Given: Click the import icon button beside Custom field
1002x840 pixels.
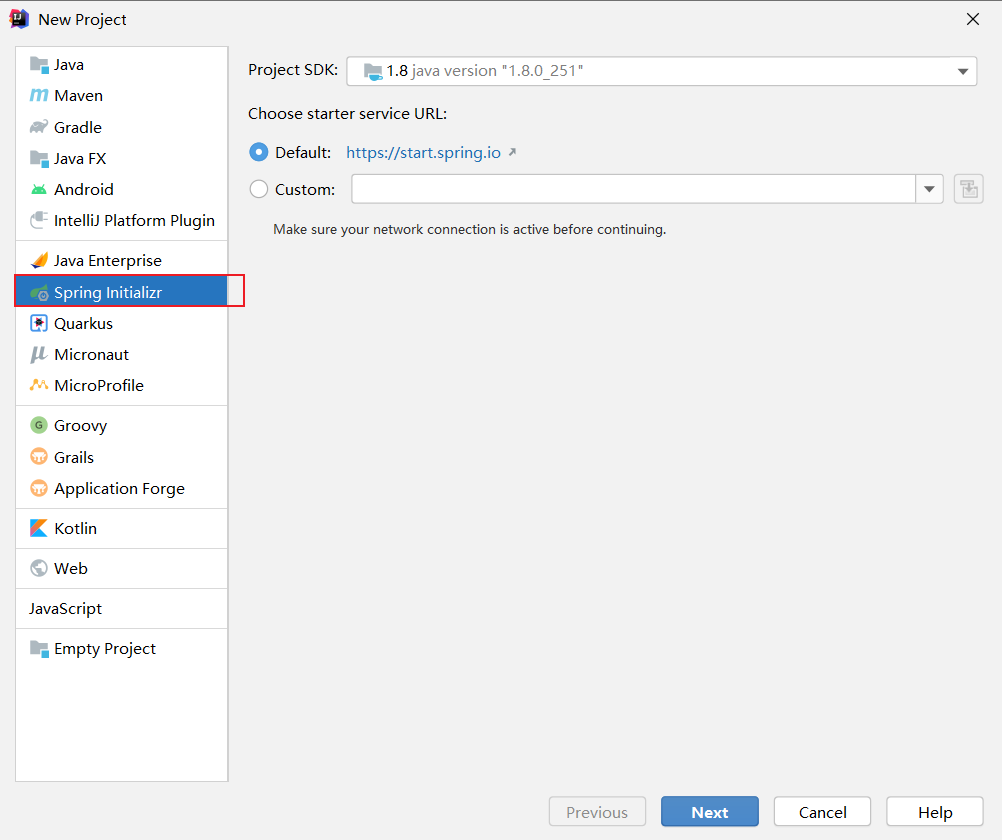Looking at the screenshot, I should (x=969, y=189).
